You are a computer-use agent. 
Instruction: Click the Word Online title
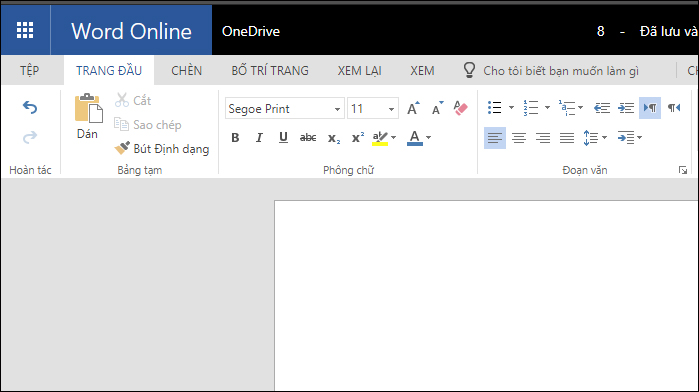(132, 31)
